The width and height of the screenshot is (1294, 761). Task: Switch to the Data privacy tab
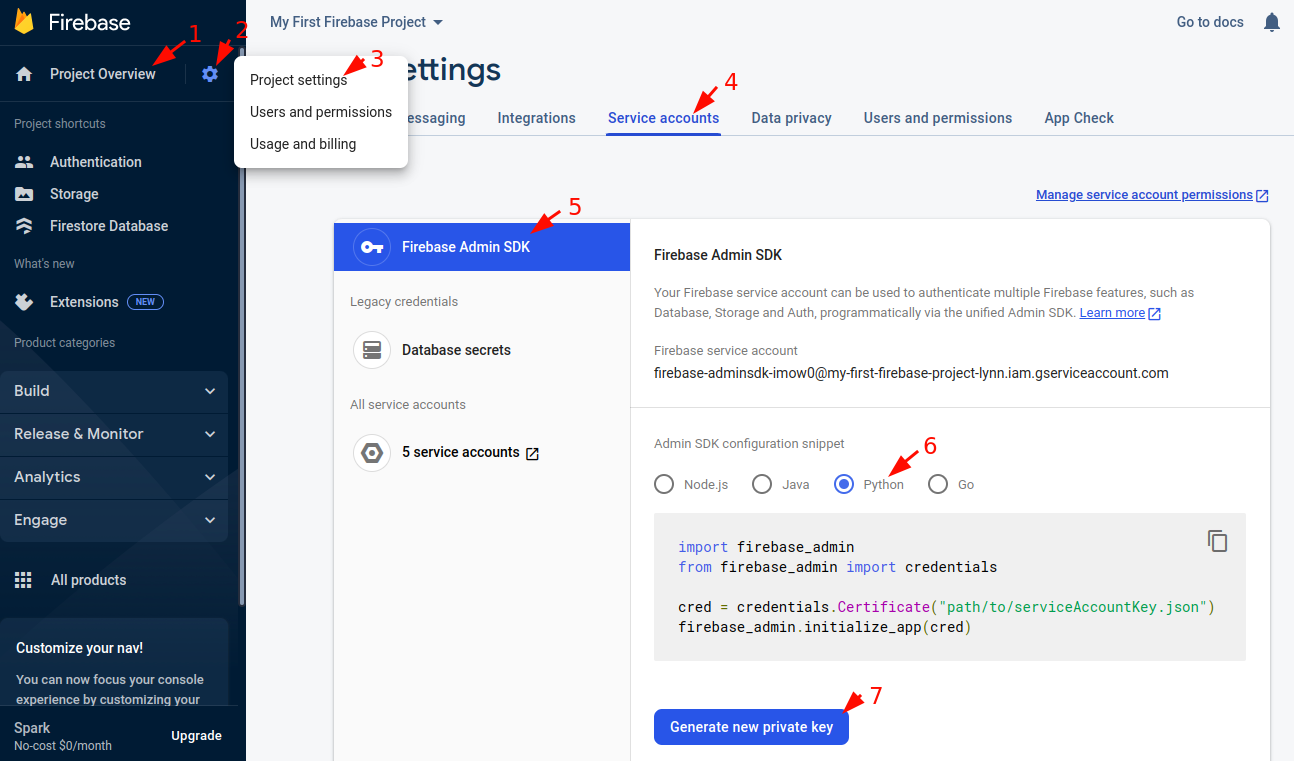tap(791, 118)
